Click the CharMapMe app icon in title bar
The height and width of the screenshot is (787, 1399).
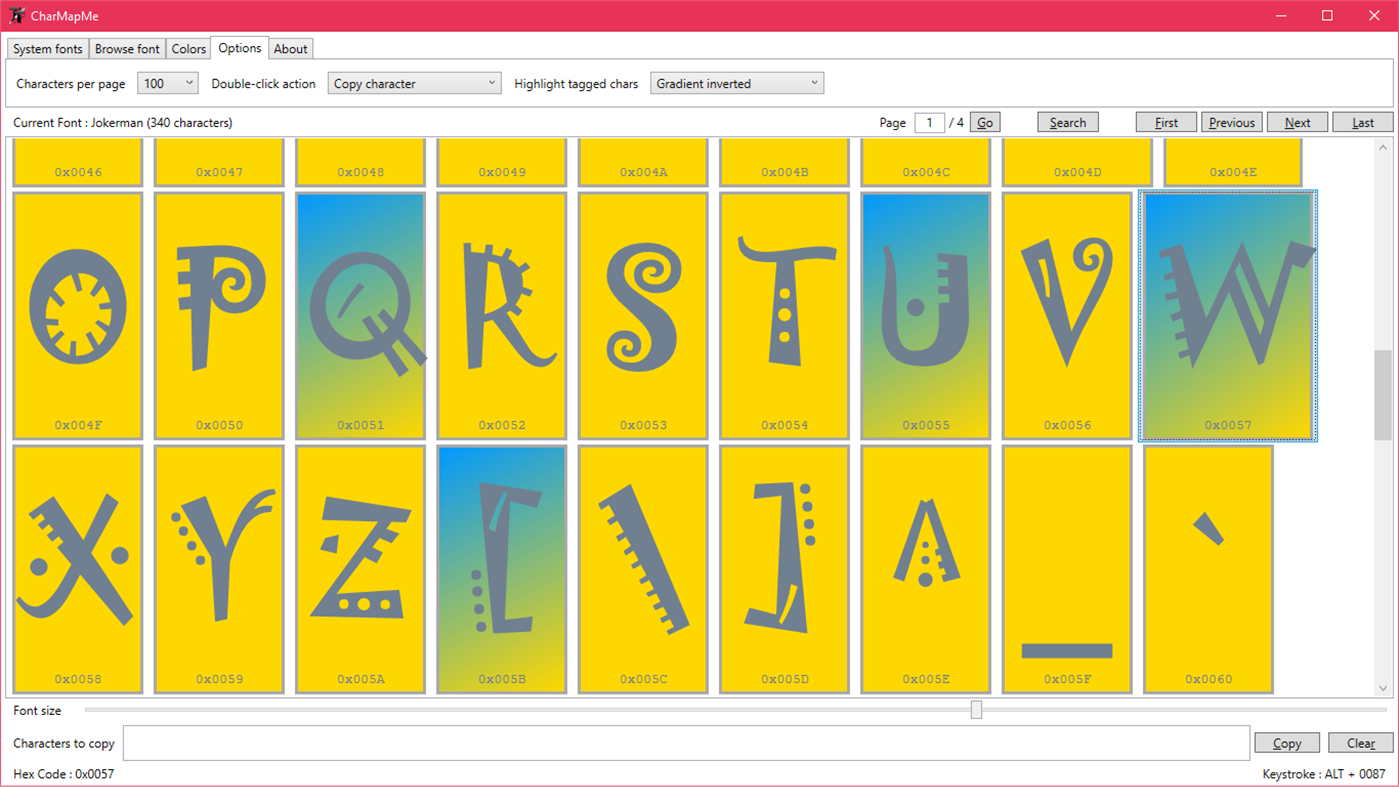pos(16,16)
